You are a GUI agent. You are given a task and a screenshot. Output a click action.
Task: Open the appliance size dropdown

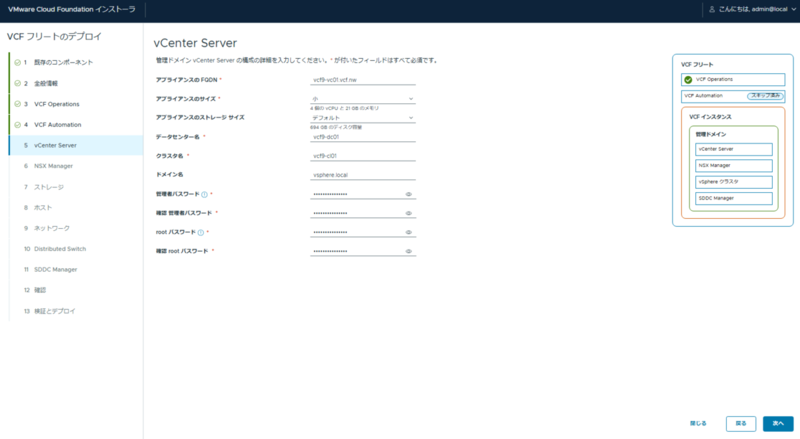(x=363, y=99)
